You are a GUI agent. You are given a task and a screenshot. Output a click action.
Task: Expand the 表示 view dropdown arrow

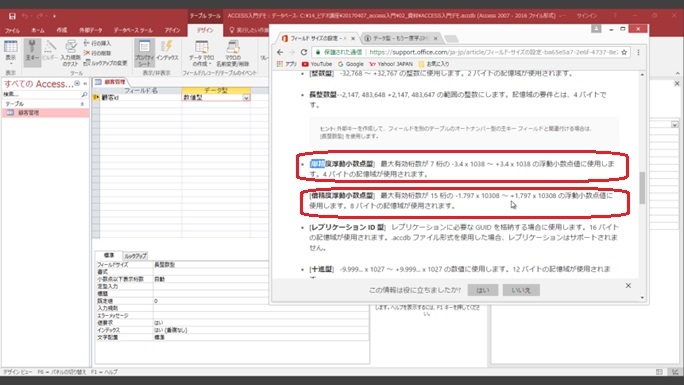(10, 64)
